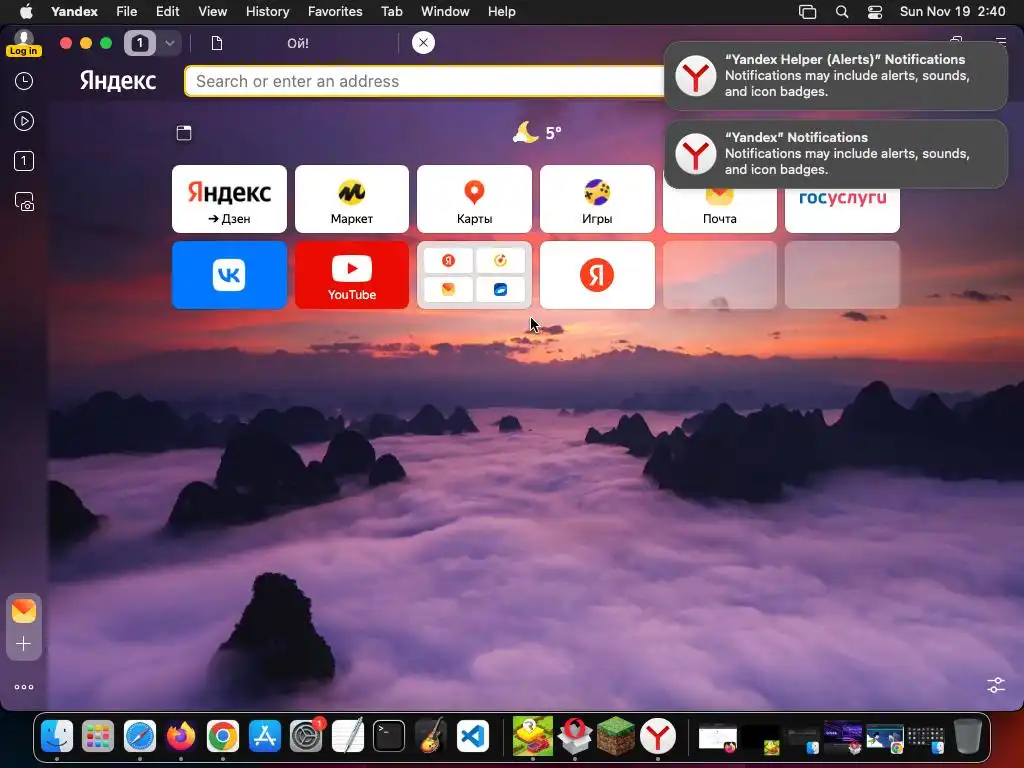Image resolution: width=1024 pixels, height=768 pixels.
Task: Open the Window menu
Action: (x=445, y=12)
